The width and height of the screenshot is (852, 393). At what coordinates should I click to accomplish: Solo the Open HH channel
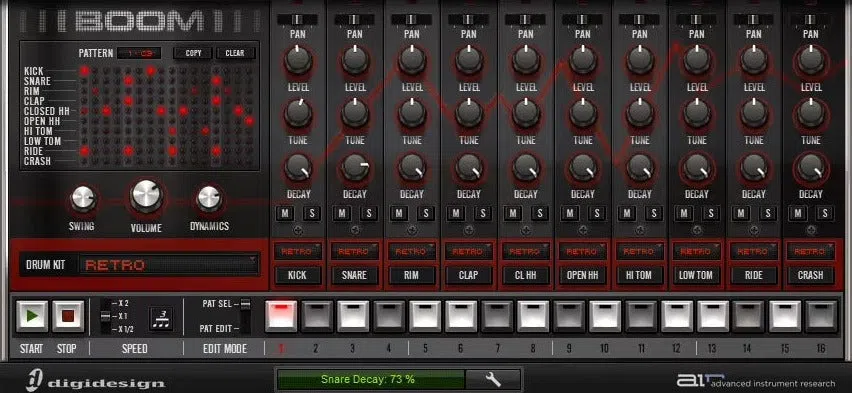point(597,214)
